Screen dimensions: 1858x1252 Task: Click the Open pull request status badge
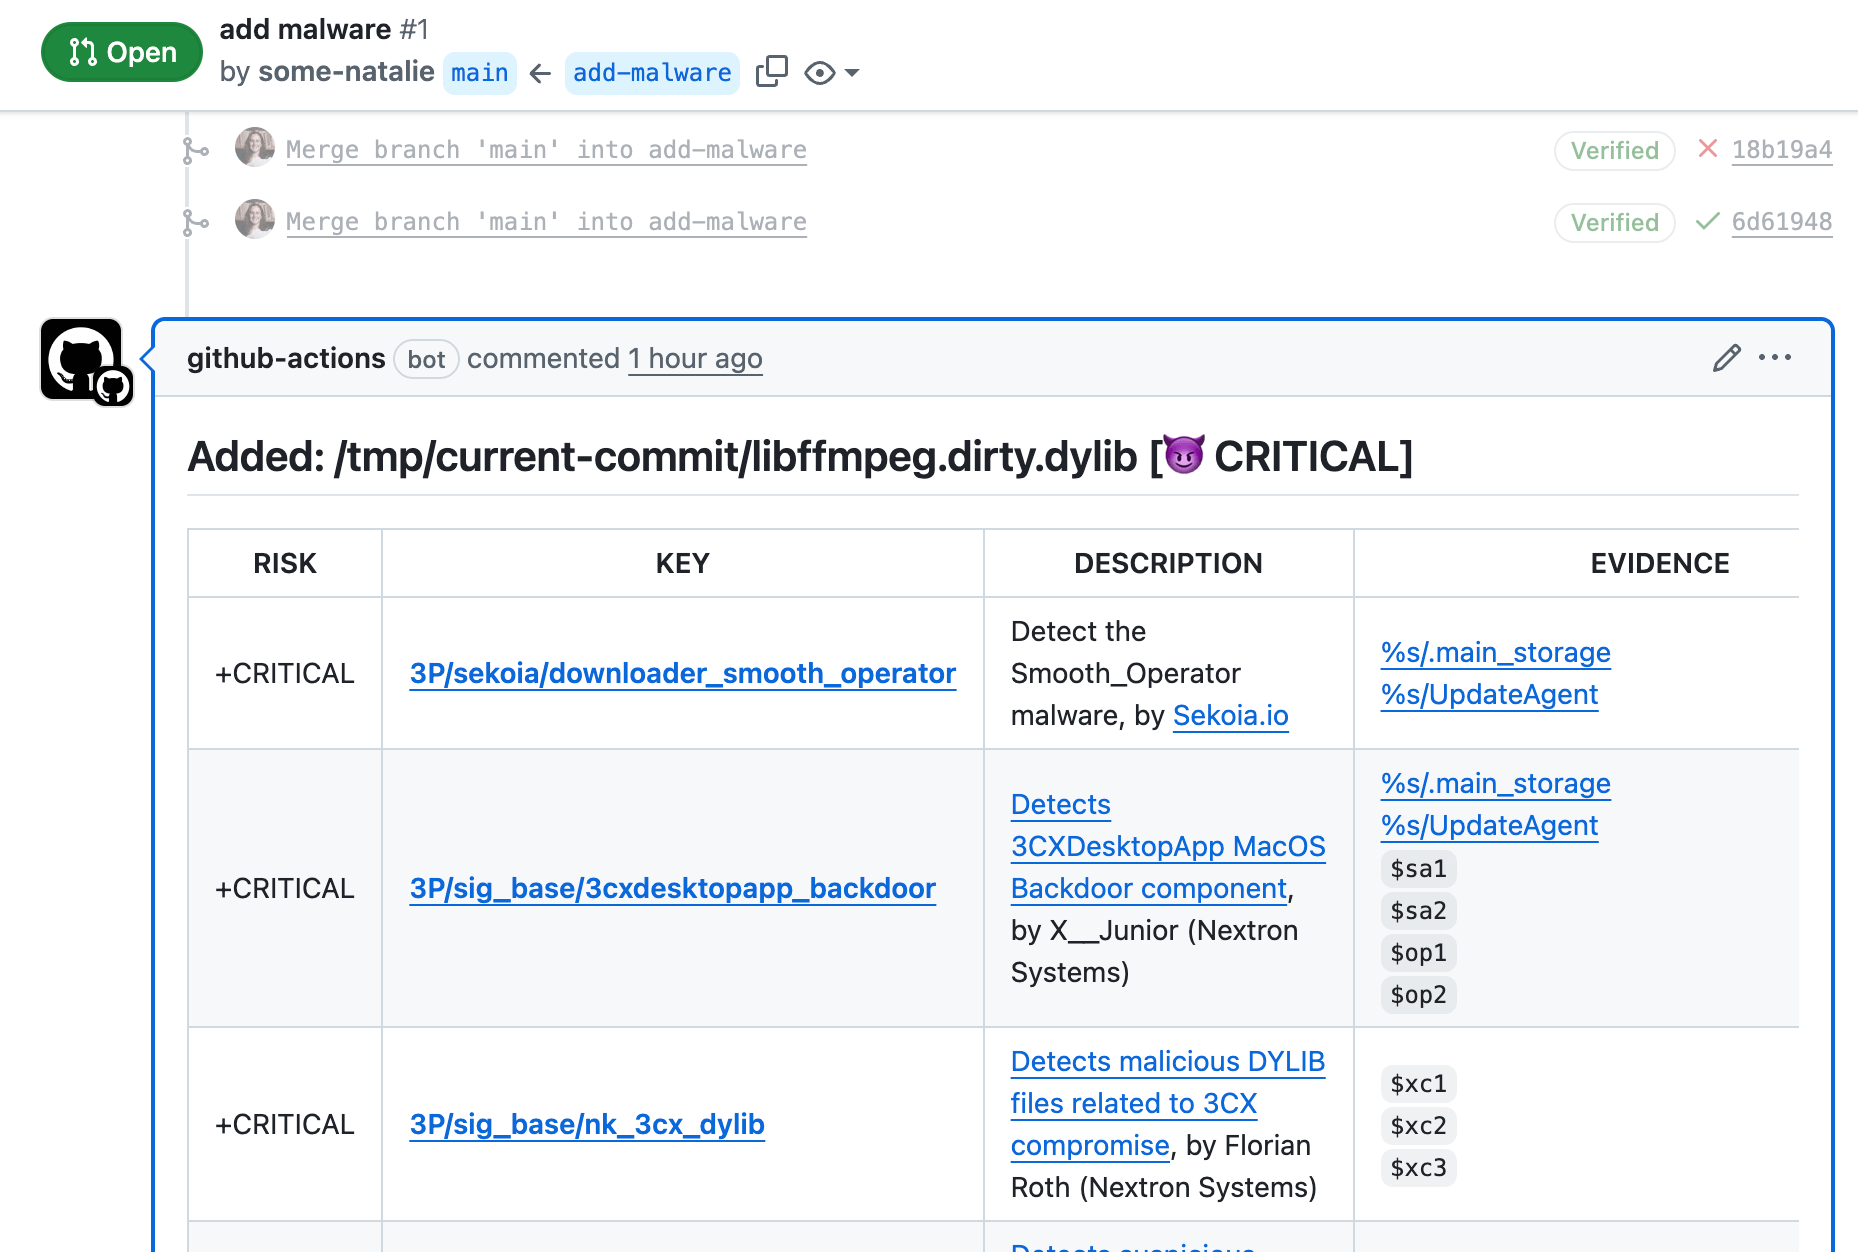point(121,52)
